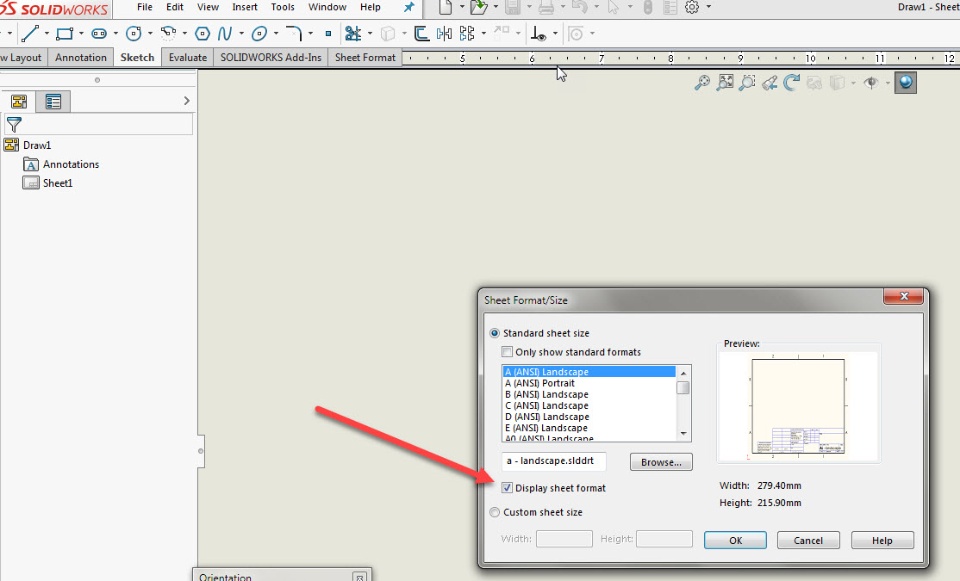This screenshot has height=581, width=960.
Task: Expand the panel with chevron arrow
Action: coord(187,101)
